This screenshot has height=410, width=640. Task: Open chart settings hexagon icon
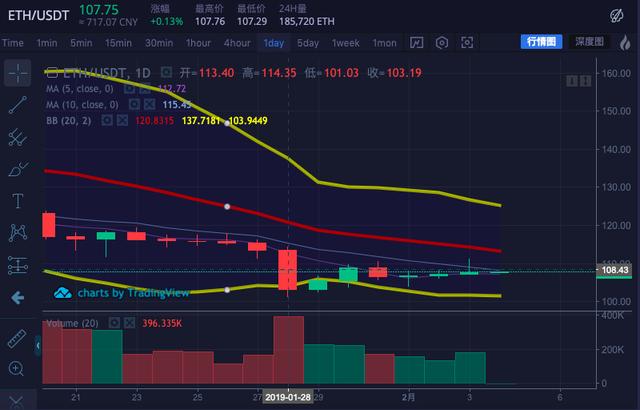tap(442, 42)
